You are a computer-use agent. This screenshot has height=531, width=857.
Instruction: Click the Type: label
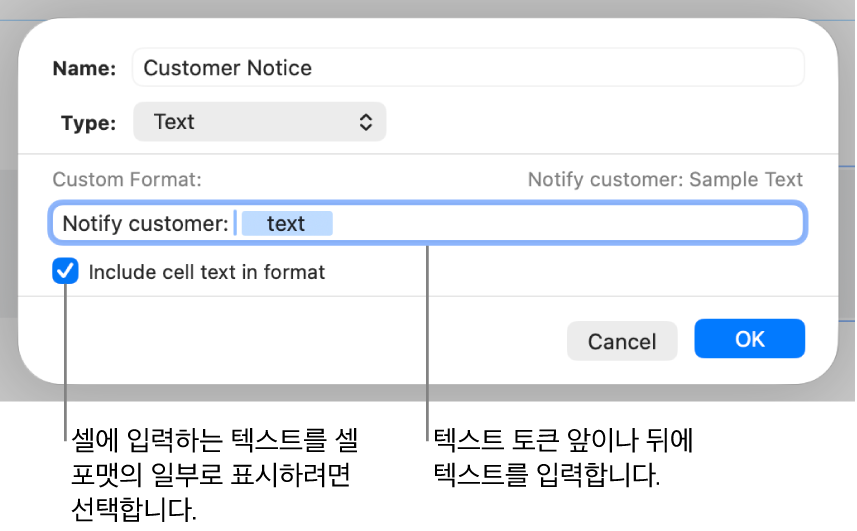[x=88, y=123]
